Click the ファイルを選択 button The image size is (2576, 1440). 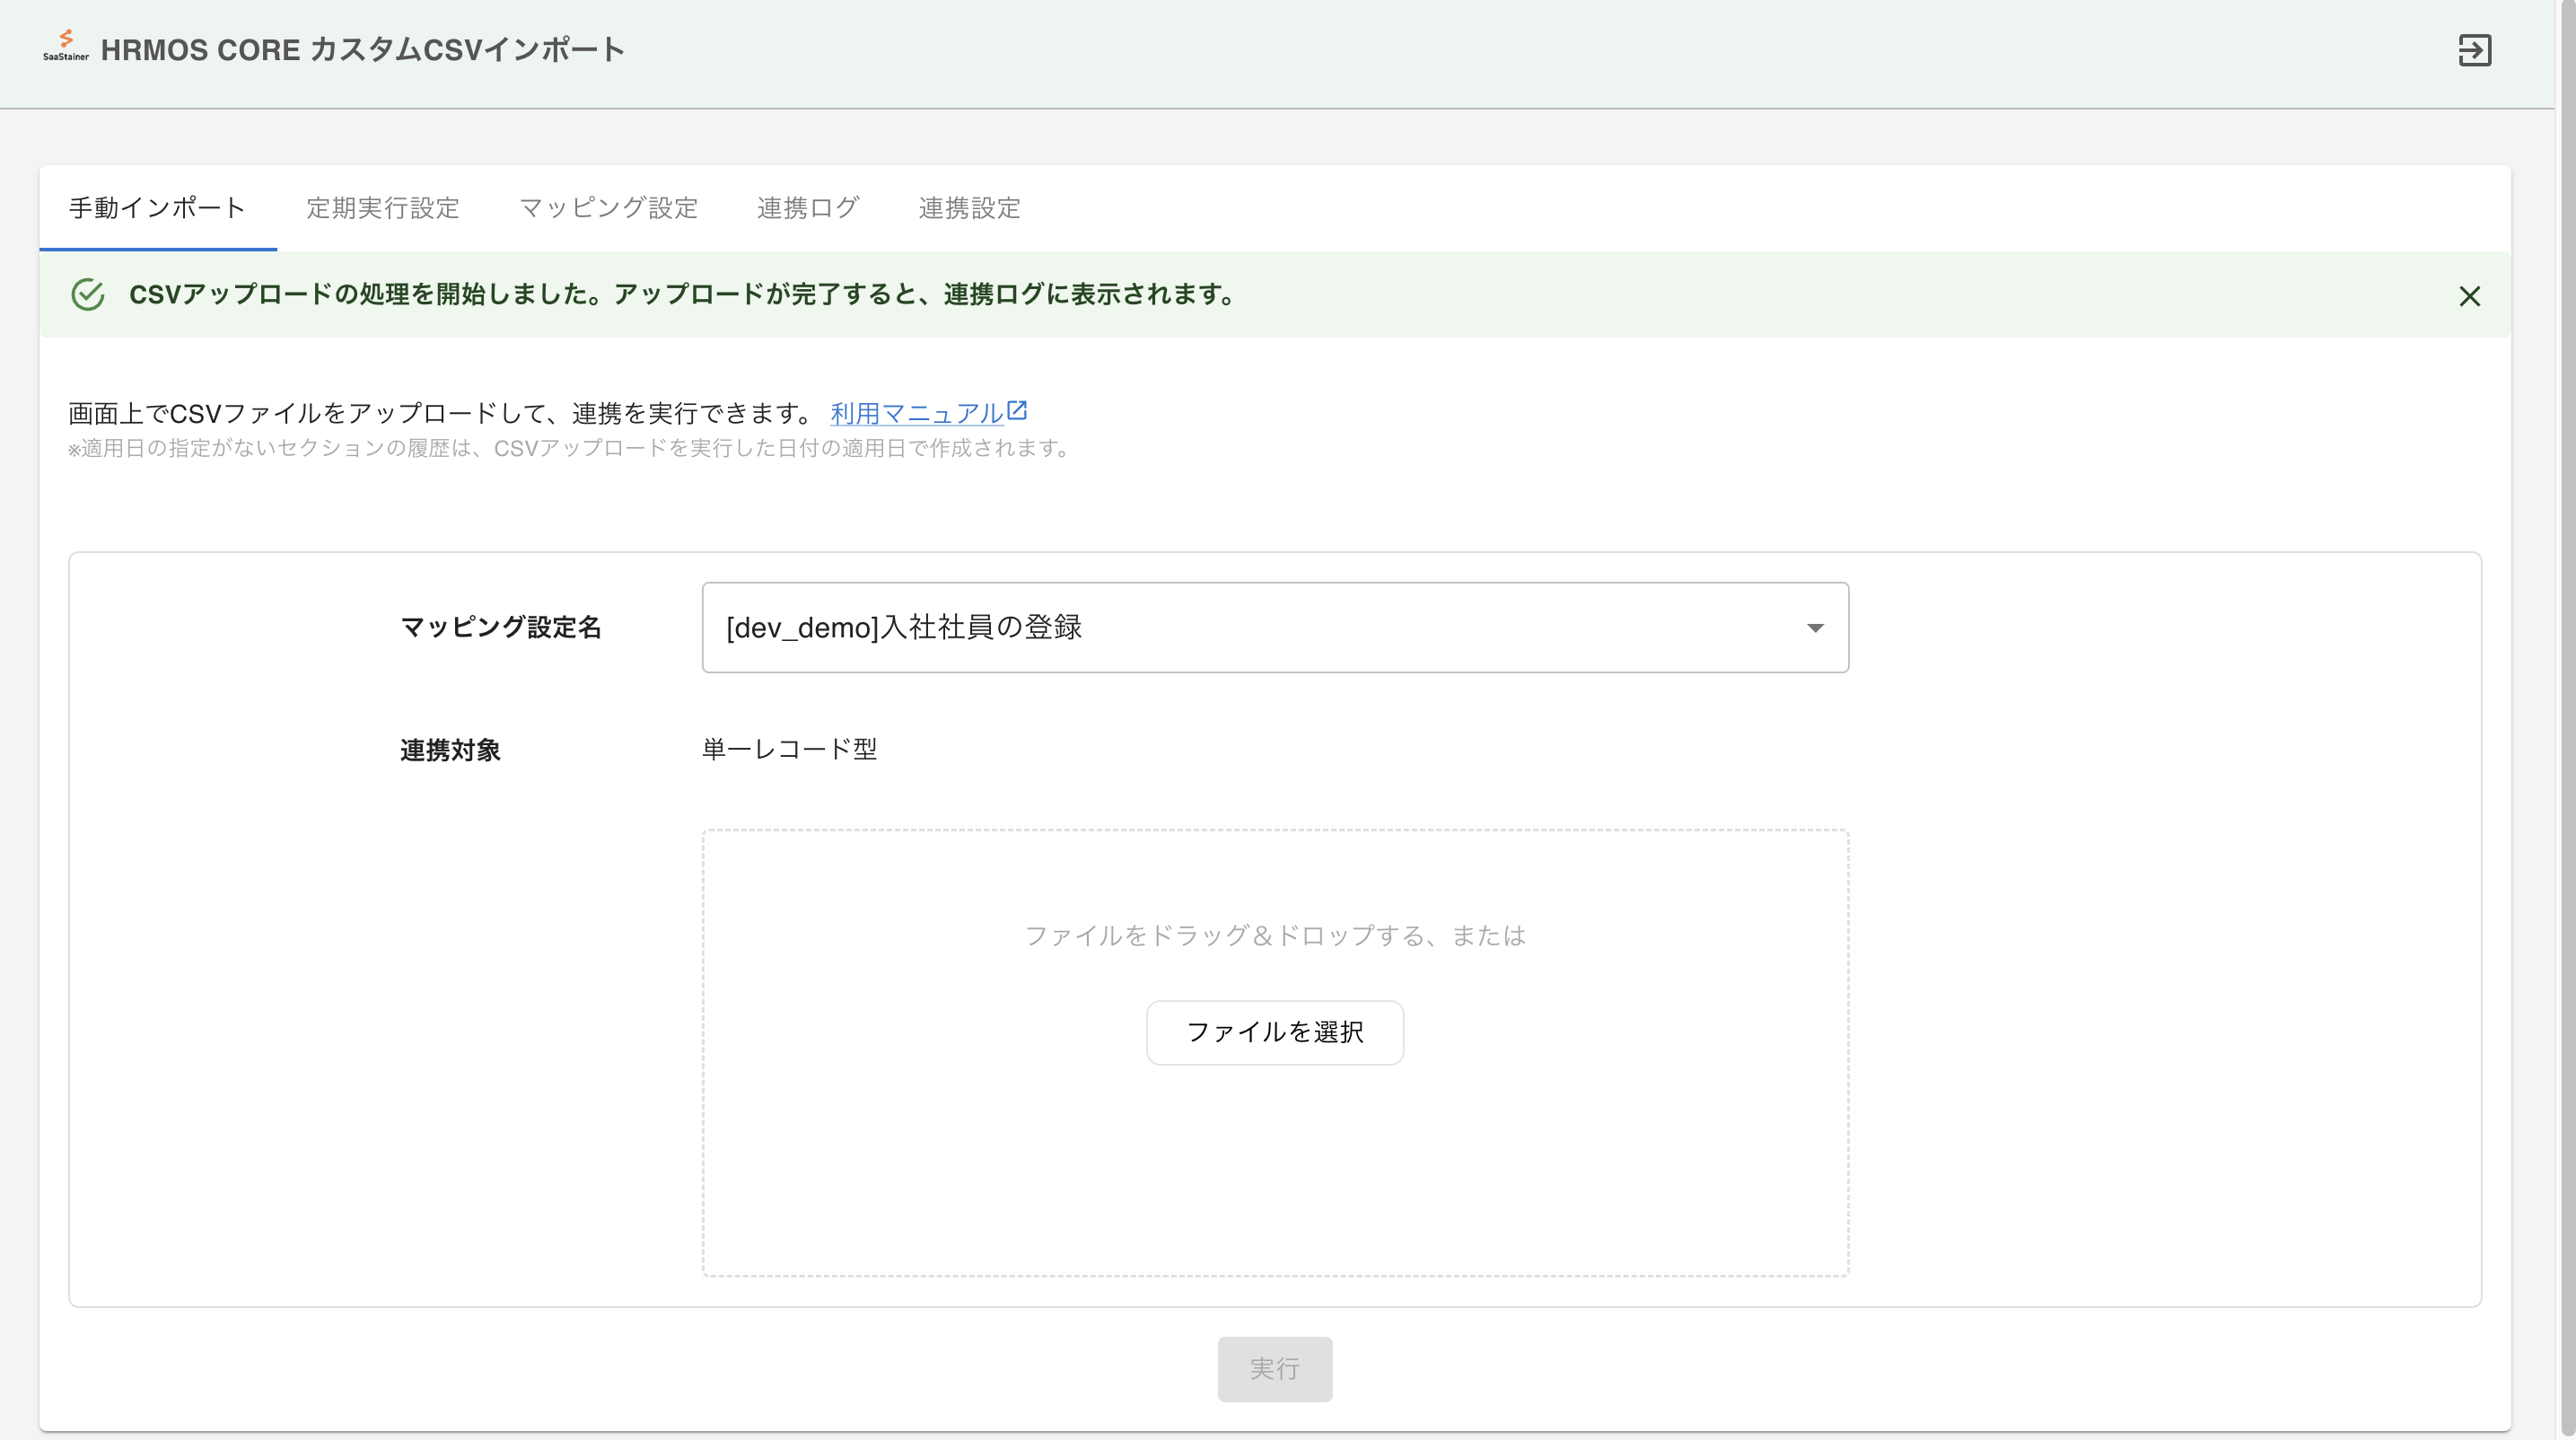click(x=1274, y=1032)
